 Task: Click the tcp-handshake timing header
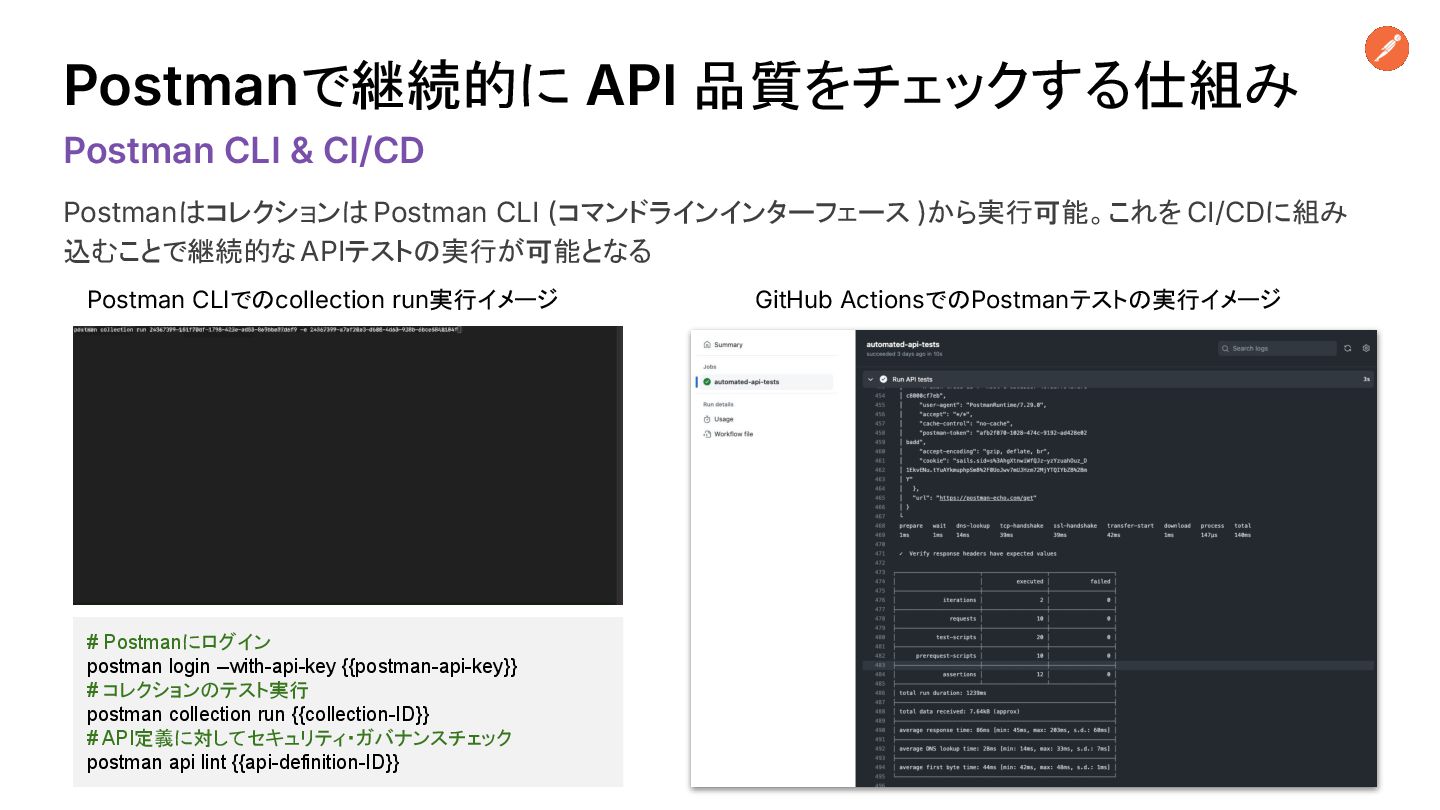[1021, 525]
